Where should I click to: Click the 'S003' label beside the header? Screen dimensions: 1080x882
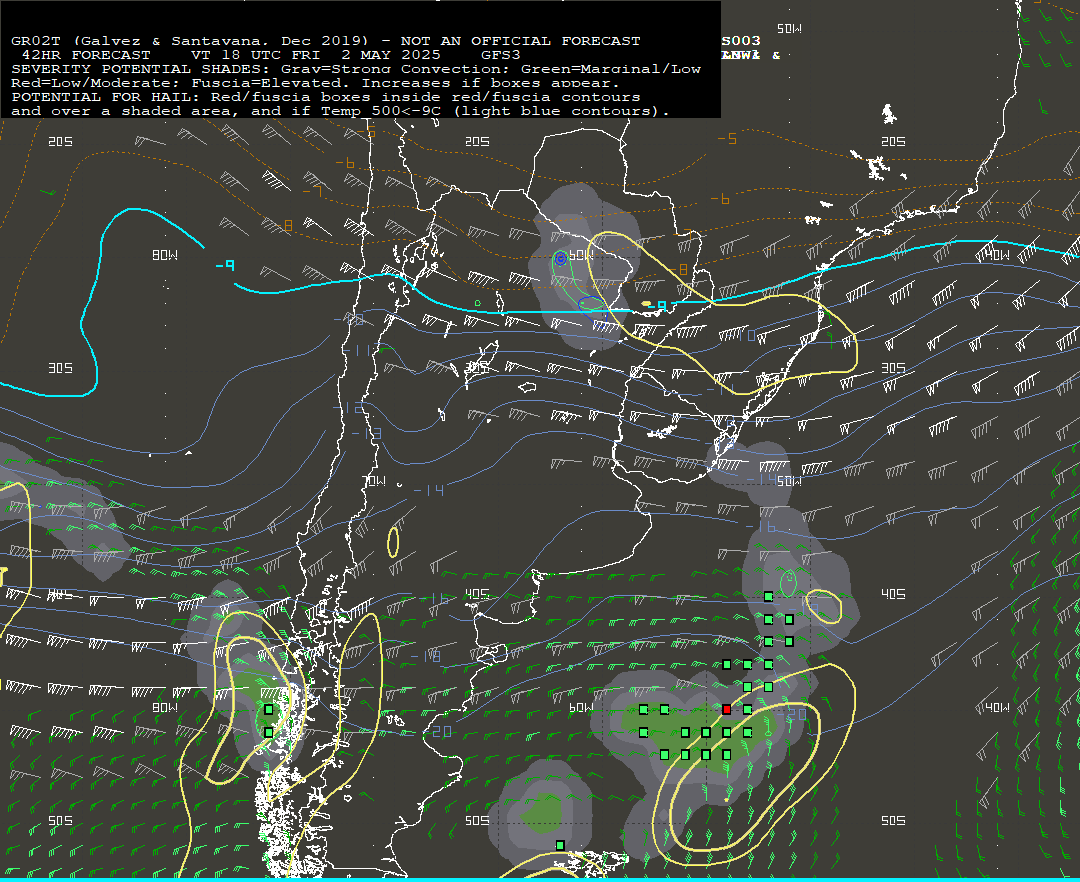pyautogui.click(x=741, y=41)
